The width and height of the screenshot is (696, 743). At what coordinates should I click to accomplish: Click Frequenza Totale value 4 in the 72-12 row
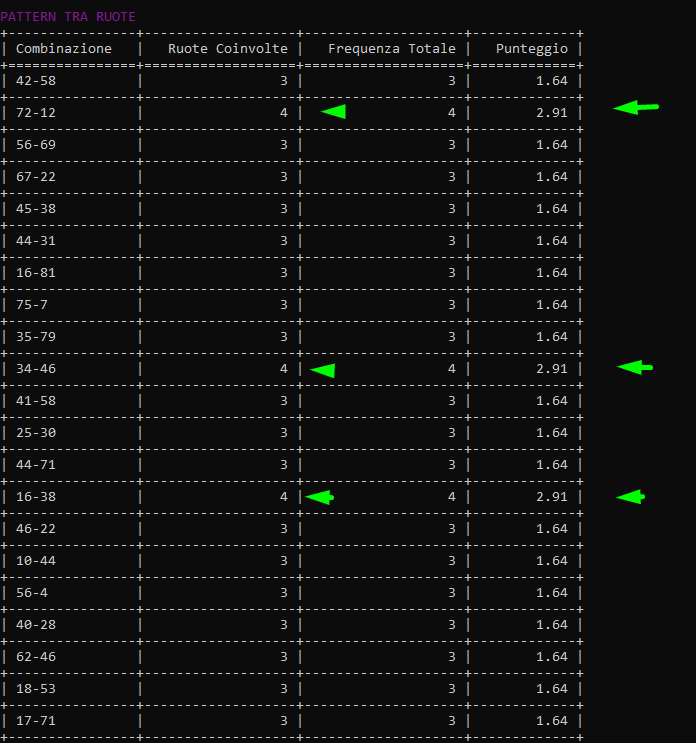tap(452, 113)
